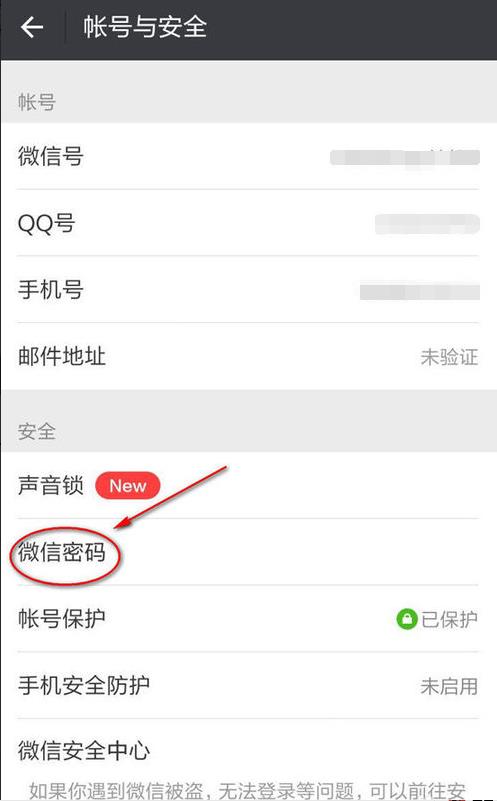The width and height of the screenshot is (497, 801).
Task: Tap the blurred QQ number value
Action: tap(428, 224)
